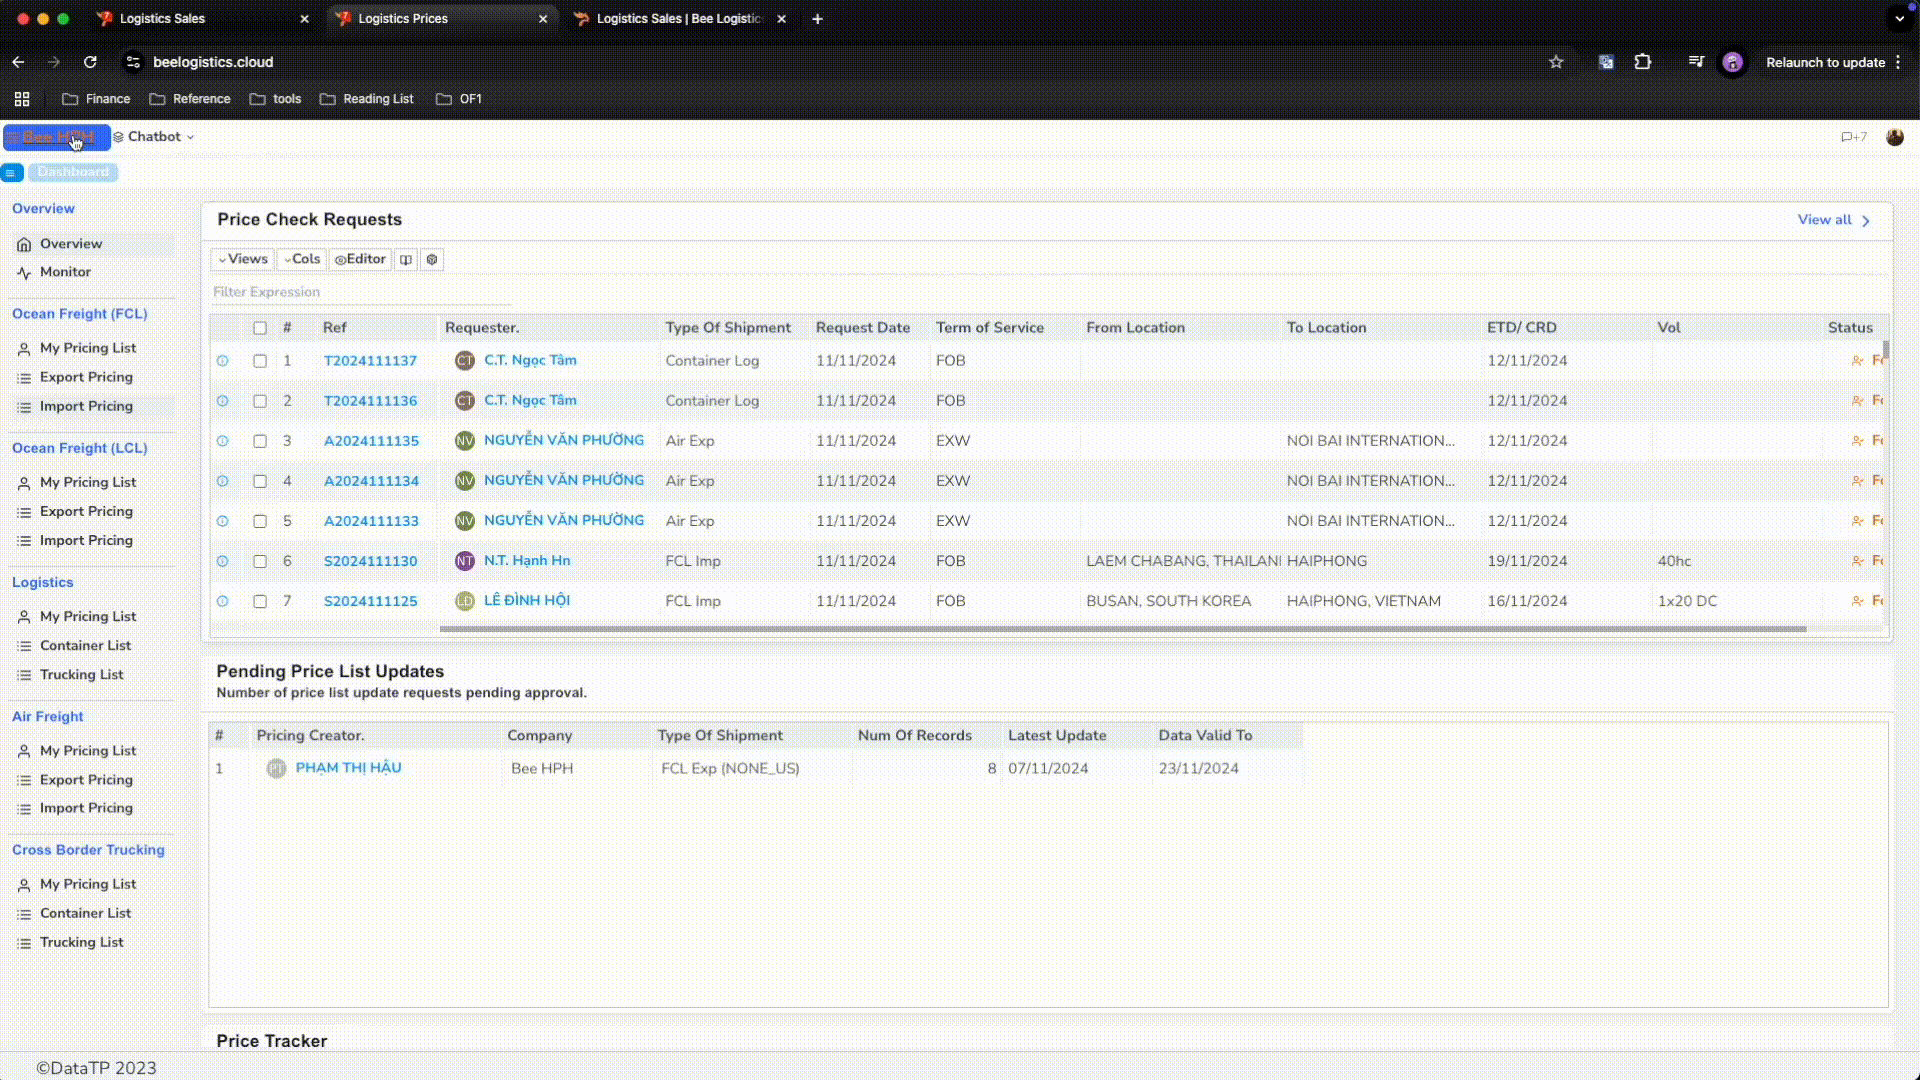Click the book icon in table toolbar
Screen dimensions: 1920x1080
click(x=406, y=260)
